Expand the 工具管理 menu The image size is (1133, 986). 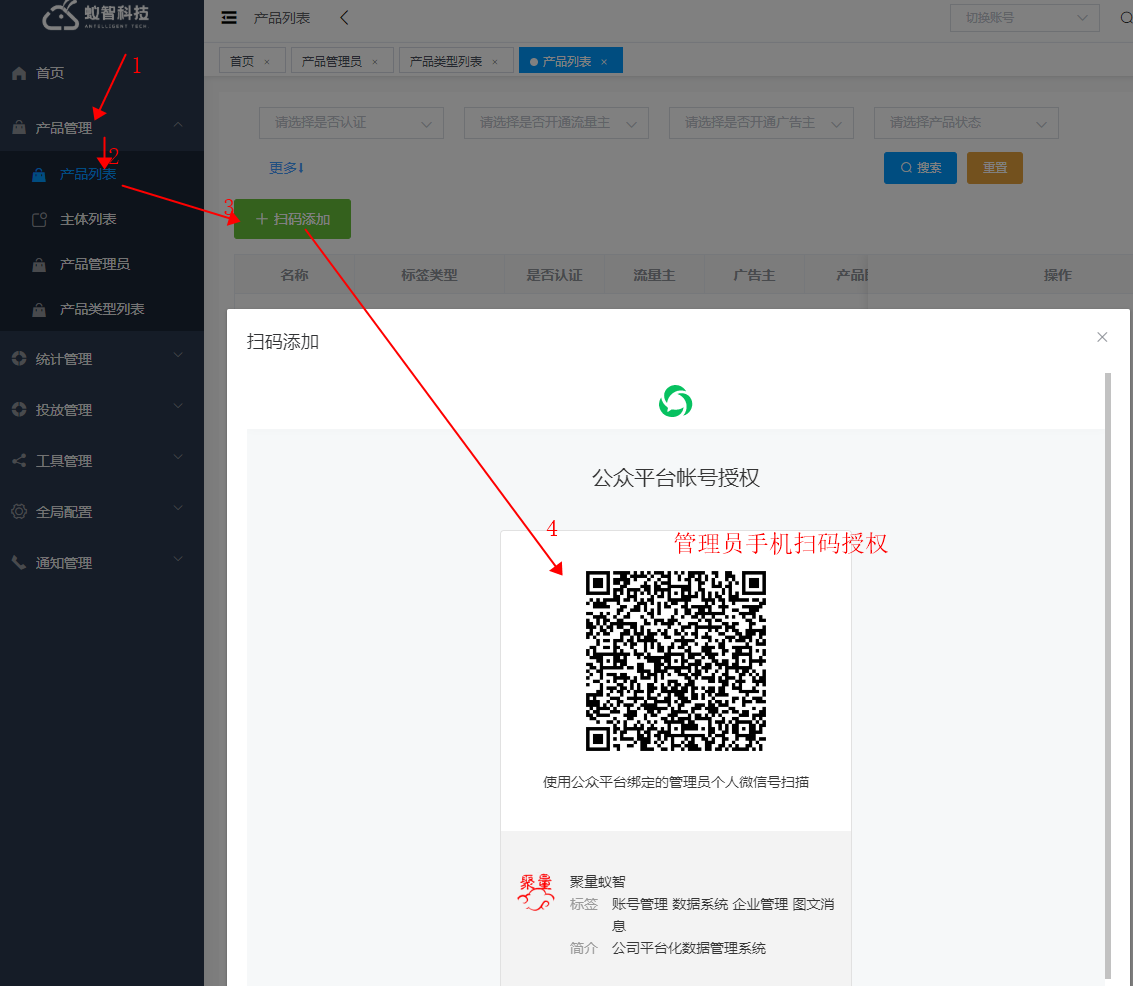point(178,457)
